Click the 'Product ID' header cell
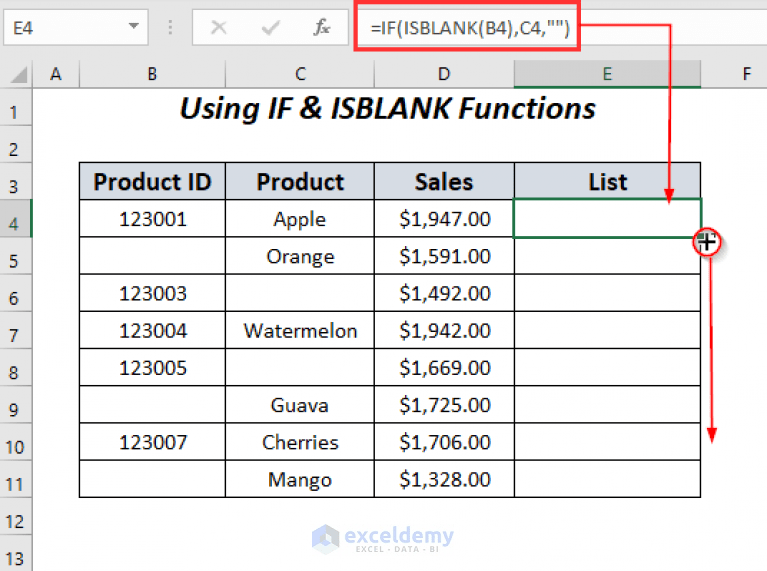 pos(152,182)
